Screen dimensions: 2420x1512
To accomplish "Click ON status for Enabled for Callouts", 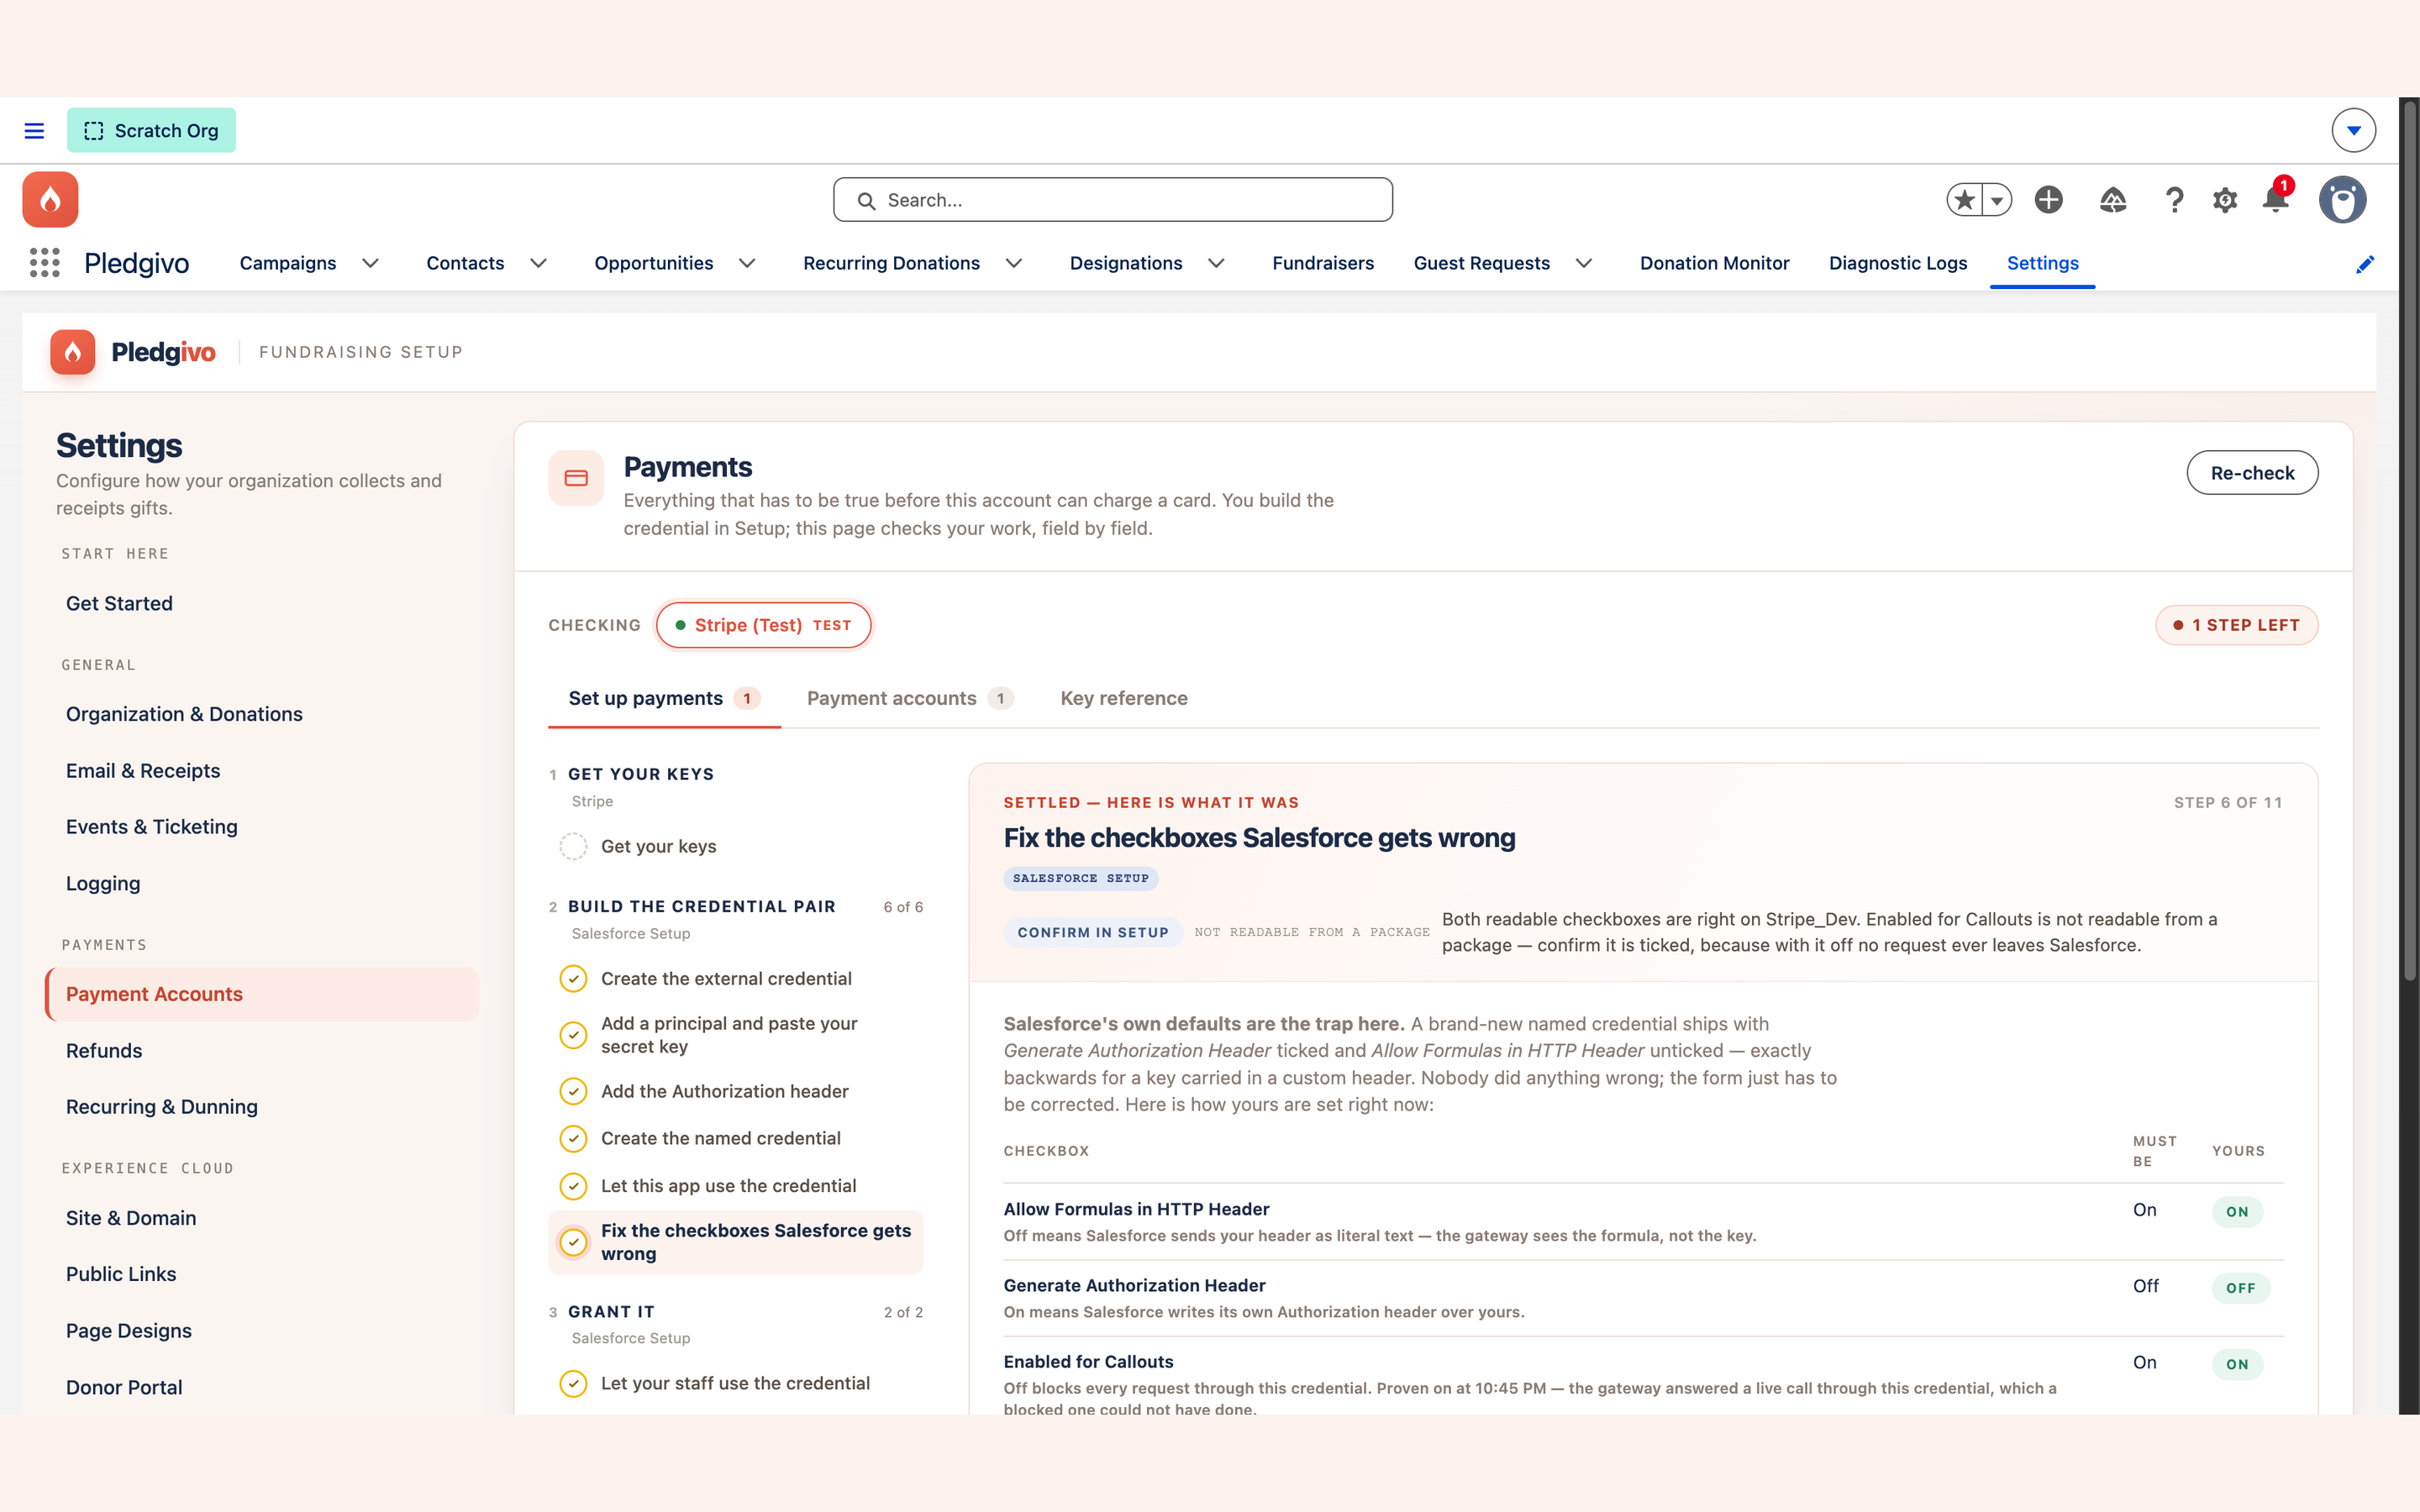I will pyautogui.click(x=2237, y=1364).
